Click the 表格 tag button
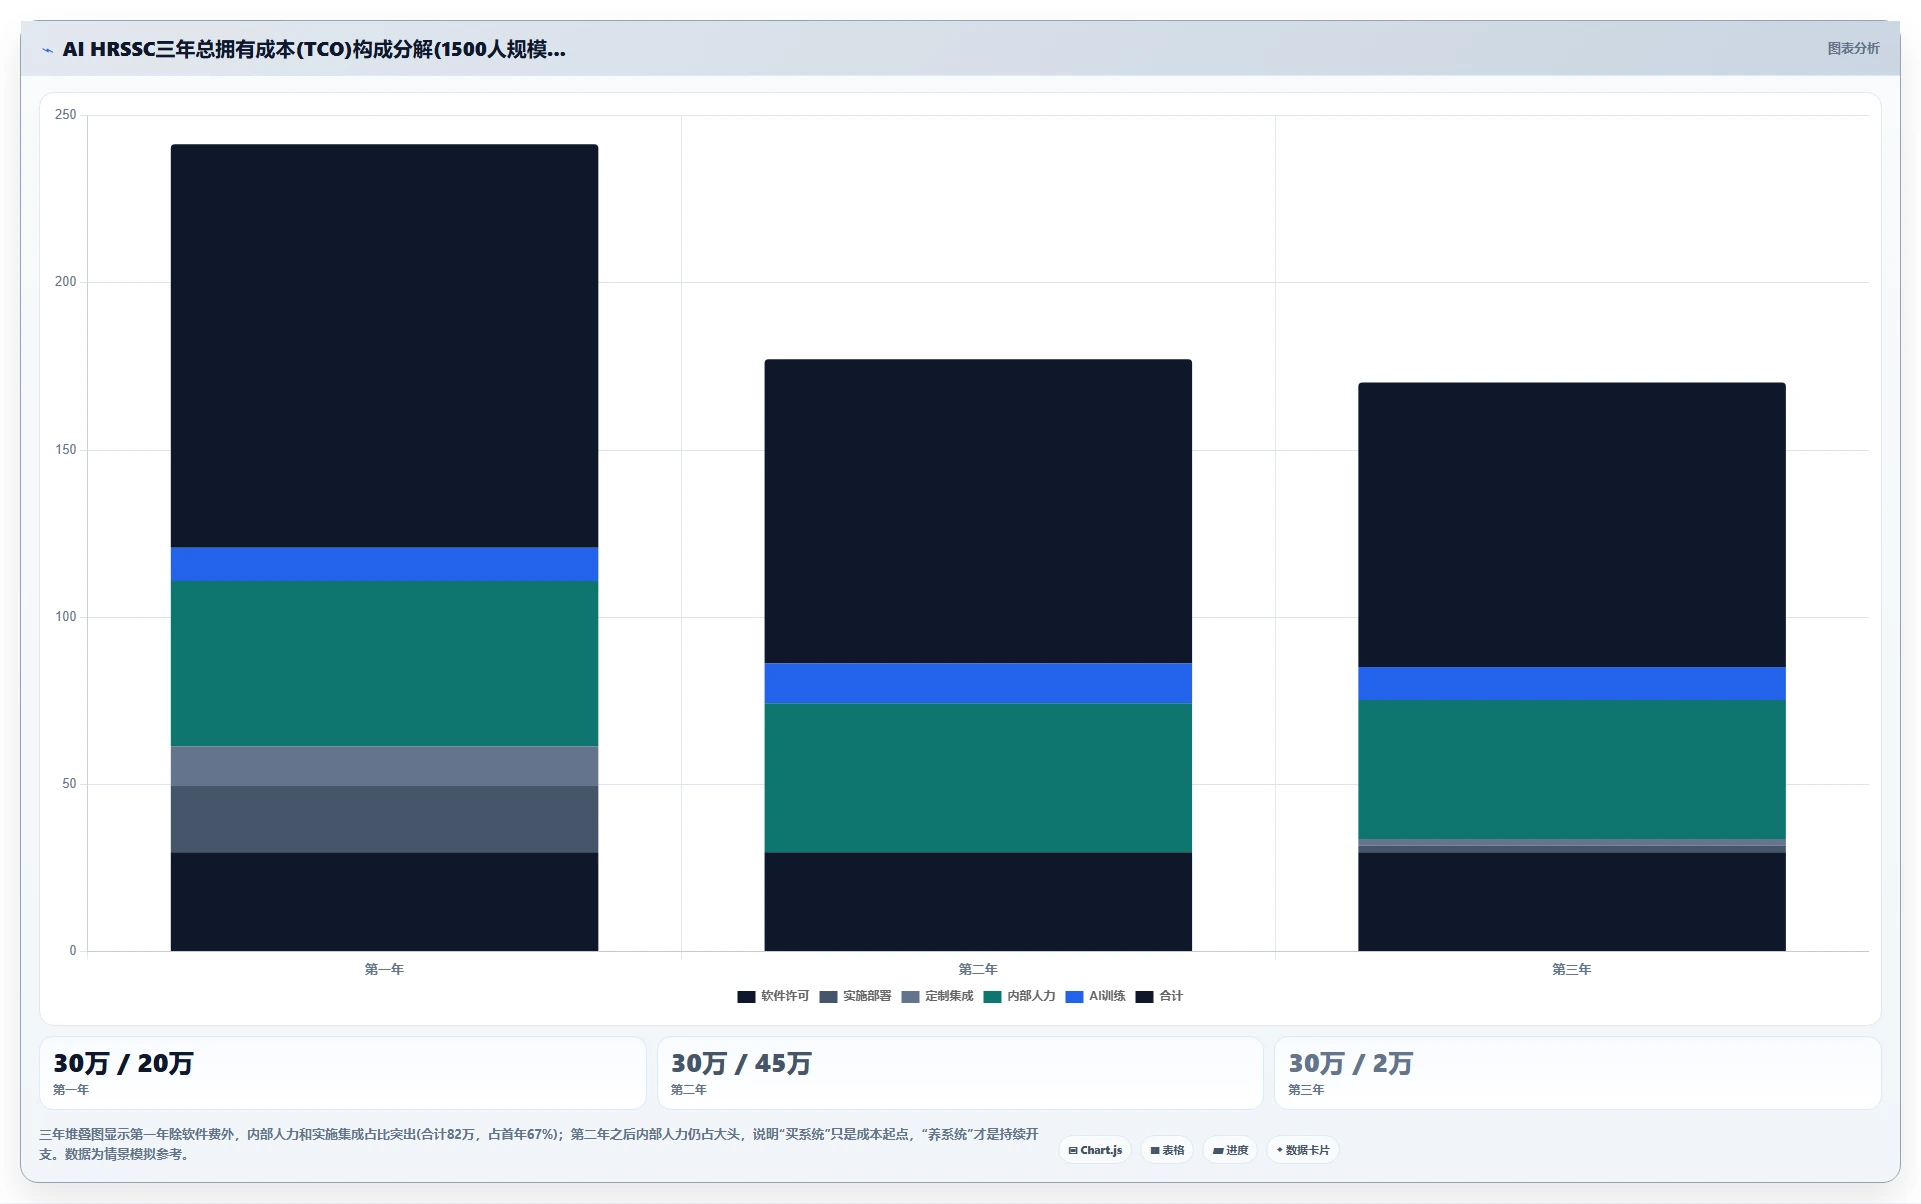This screenshot has width=1921, height=1204. click(1167, 1150)
